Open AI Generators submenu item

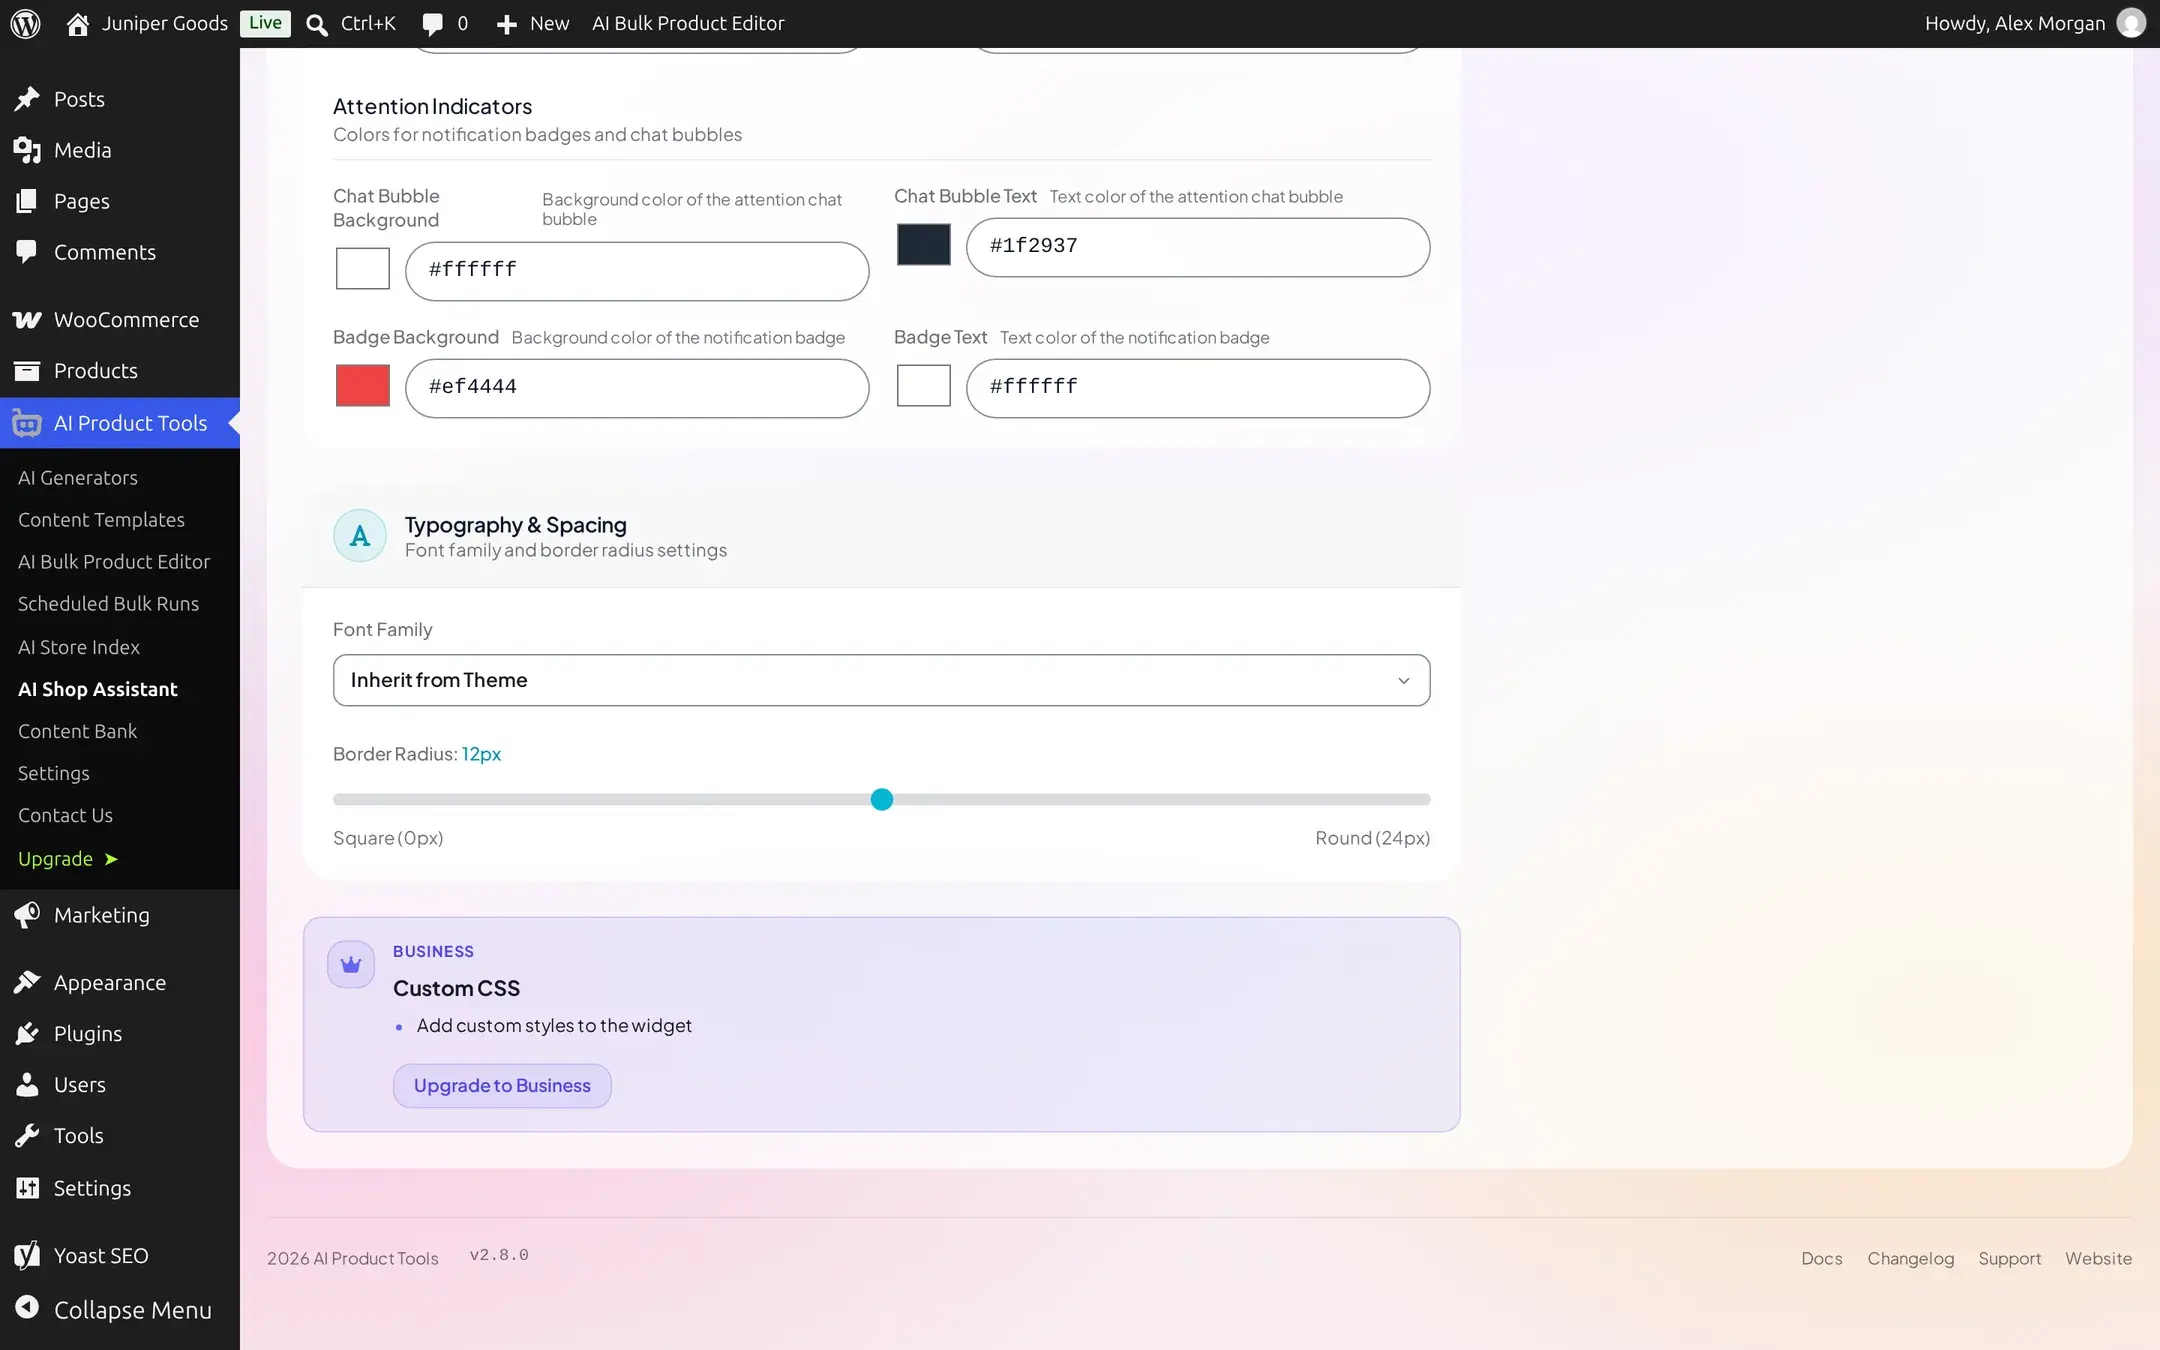[x=78, y=478]
